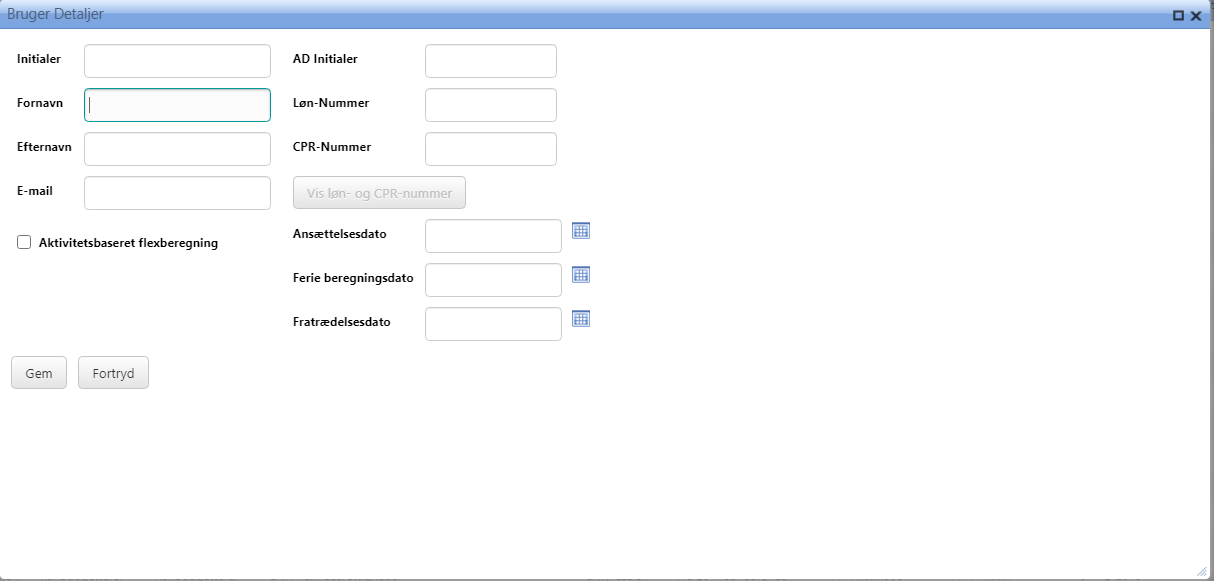Select the Efternavn text box
Screen dimensions: 1214x581
pyautogui.click(x=177, y=149)
